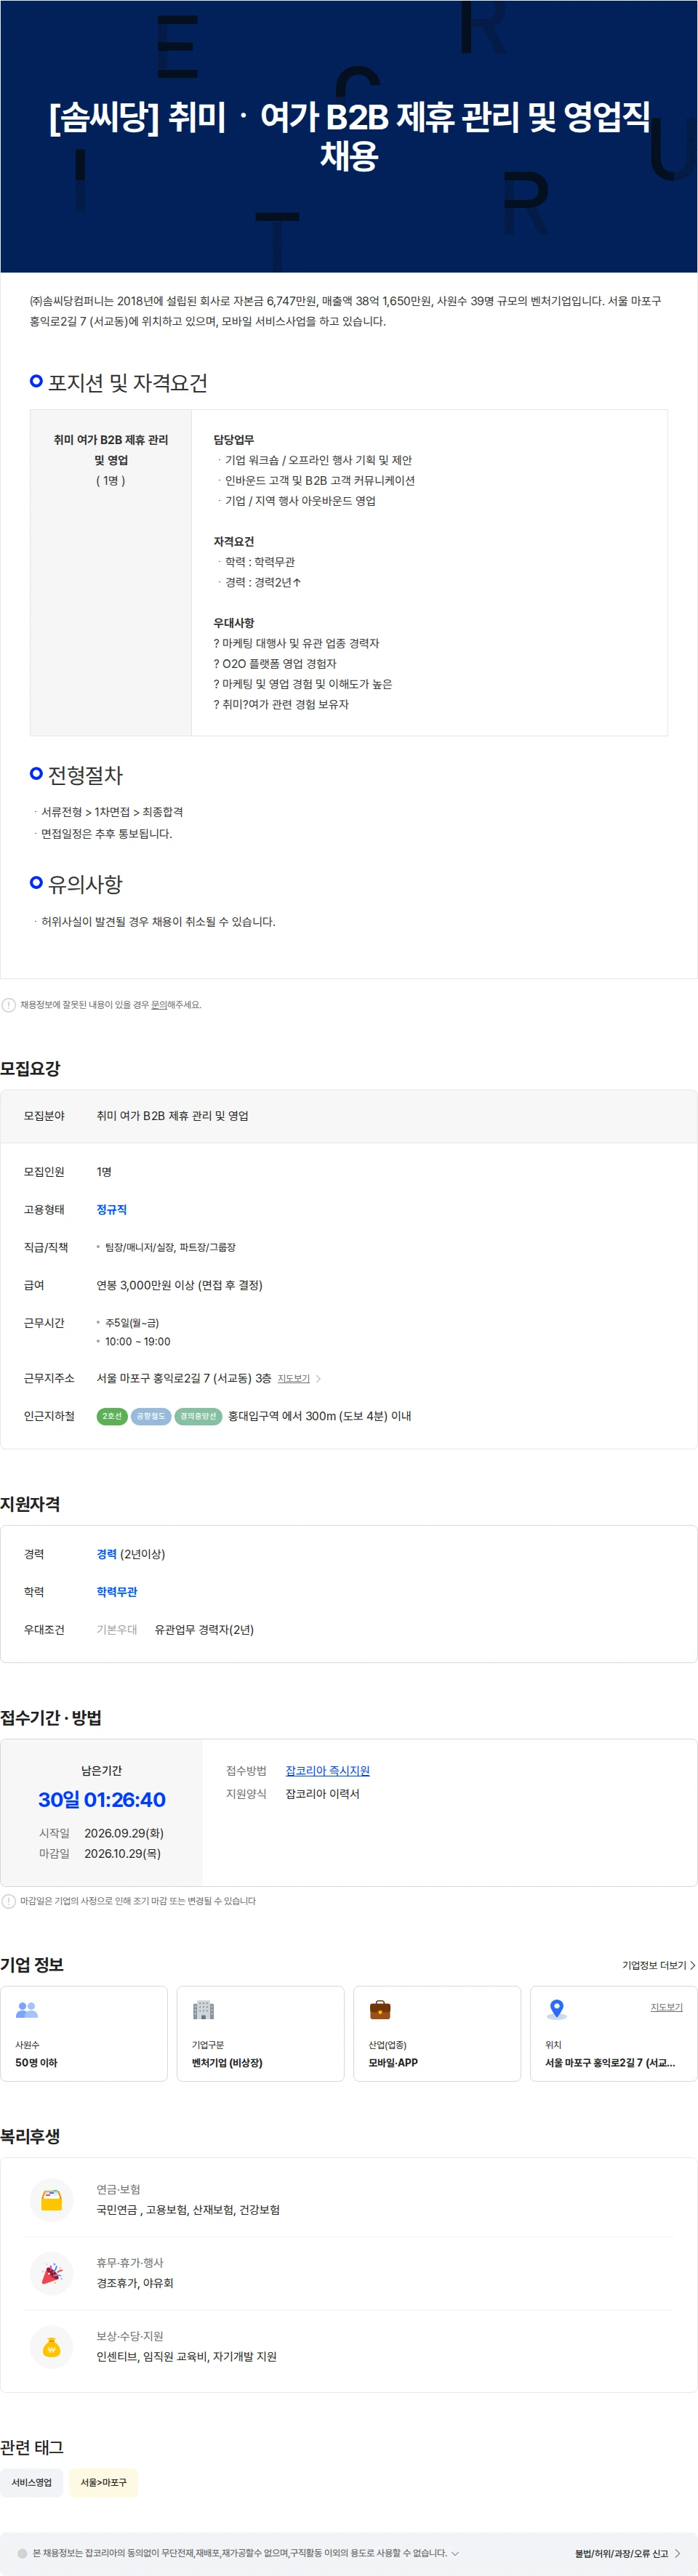Select the 서울>마포구 tag
The width and height of the screenshot is (698, 2576).
tap(103, 2482)
